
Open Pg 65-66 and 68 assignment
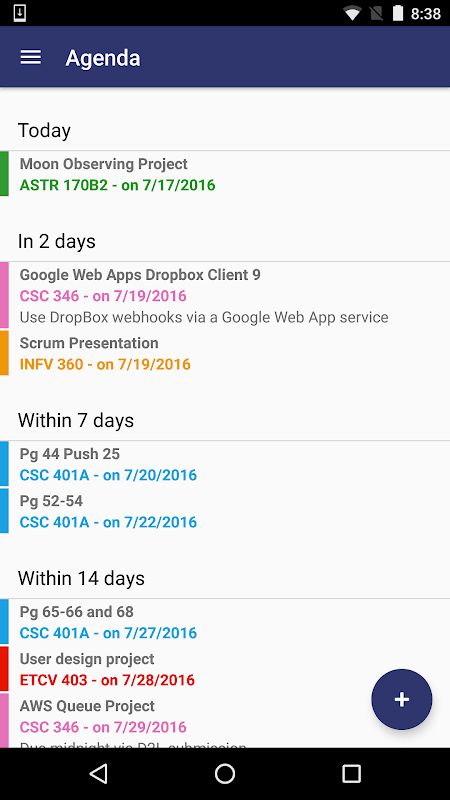[x=225, y=622]
